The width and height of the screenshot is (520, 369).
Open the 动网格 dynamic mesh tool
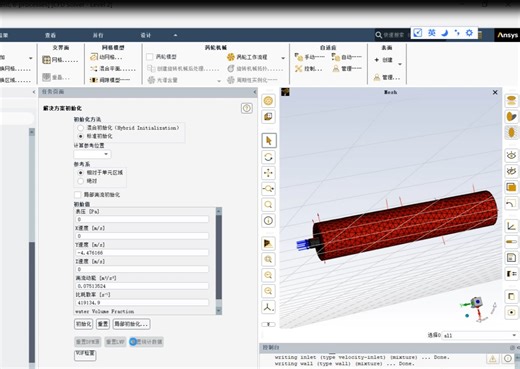[106, 57]
